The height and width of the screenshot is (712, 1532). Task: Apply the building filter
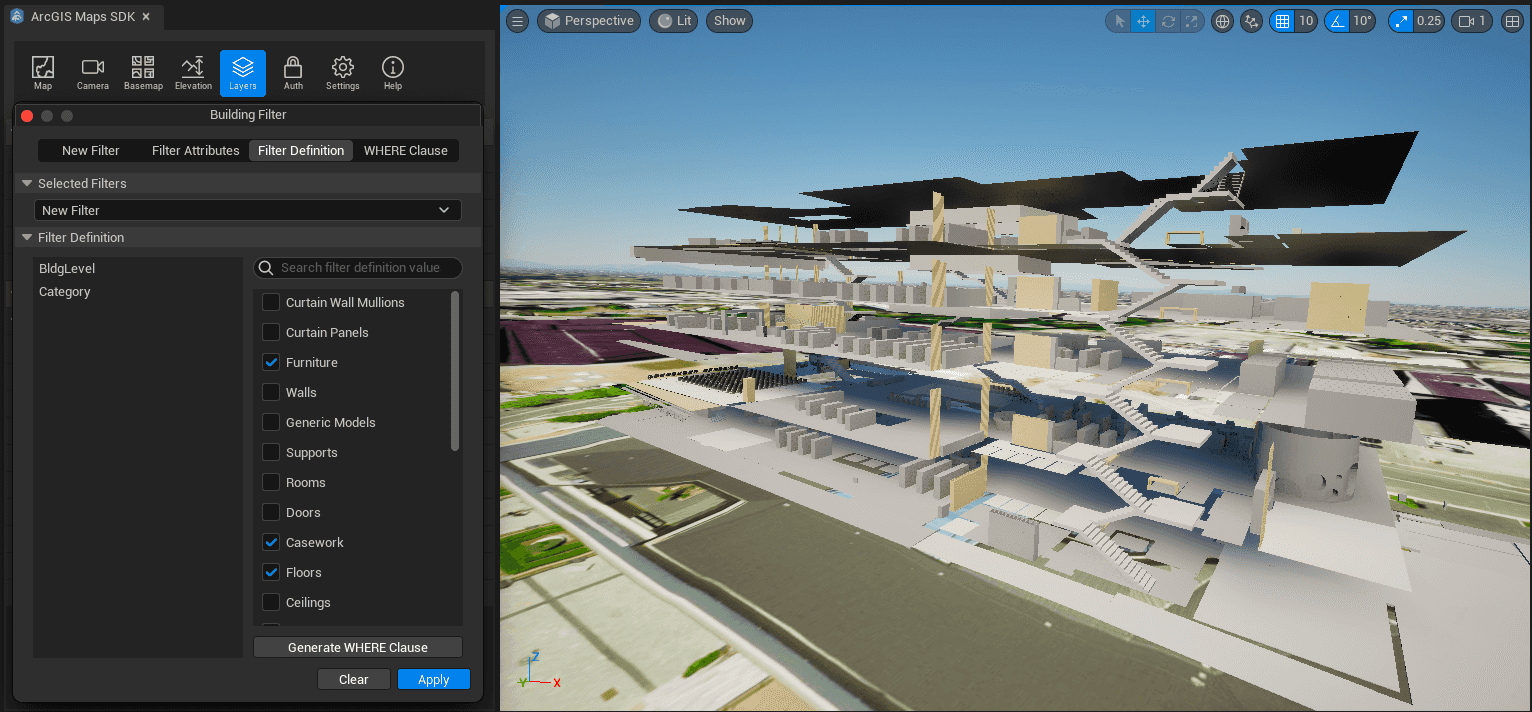433,679
